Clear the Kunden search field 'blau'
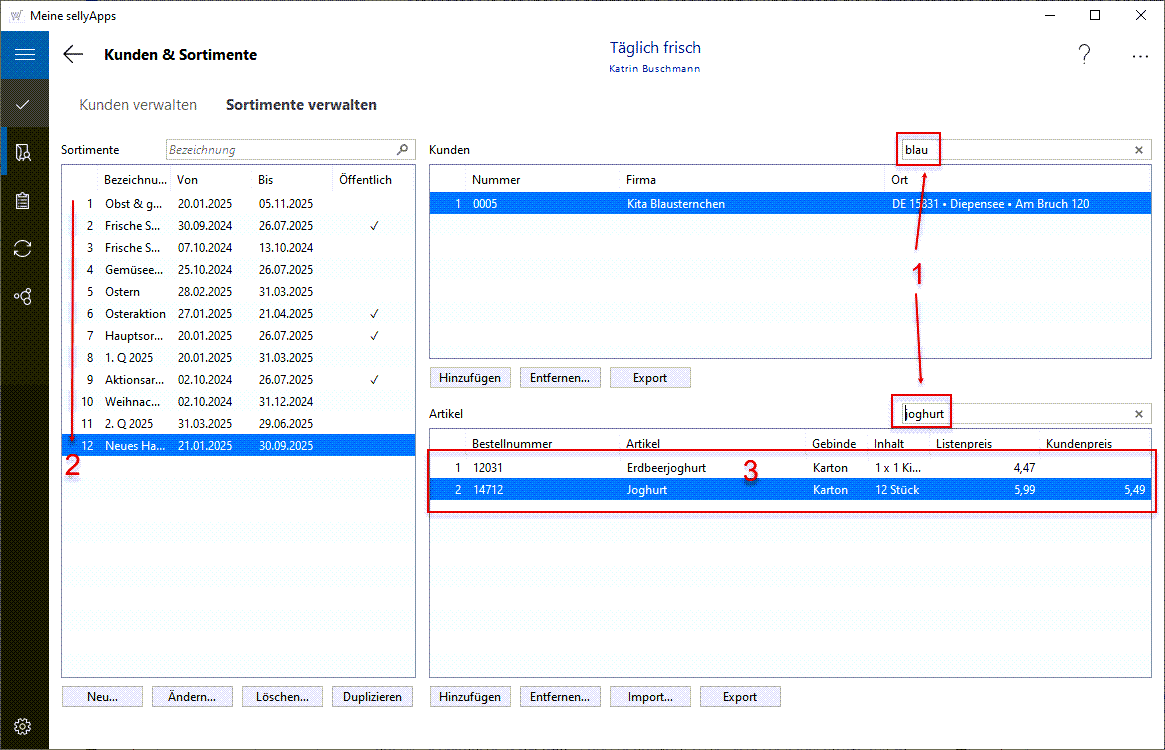 tap(1138, 150)
